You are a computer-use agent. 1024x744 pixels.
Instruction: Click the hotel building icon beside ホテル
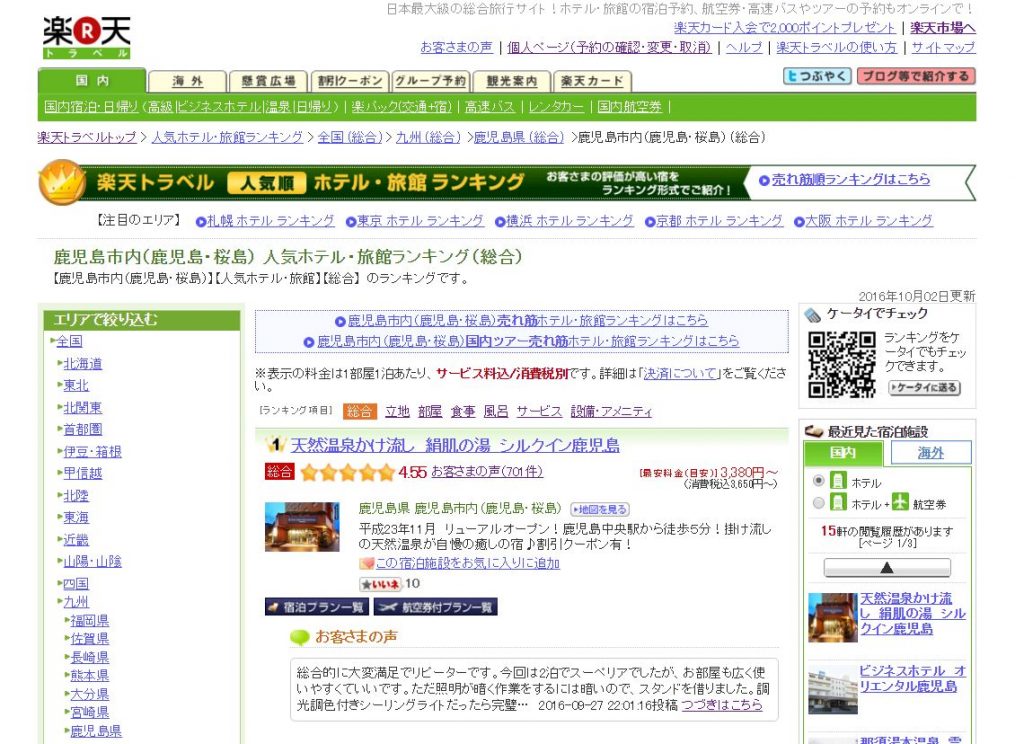click(838, 481)
